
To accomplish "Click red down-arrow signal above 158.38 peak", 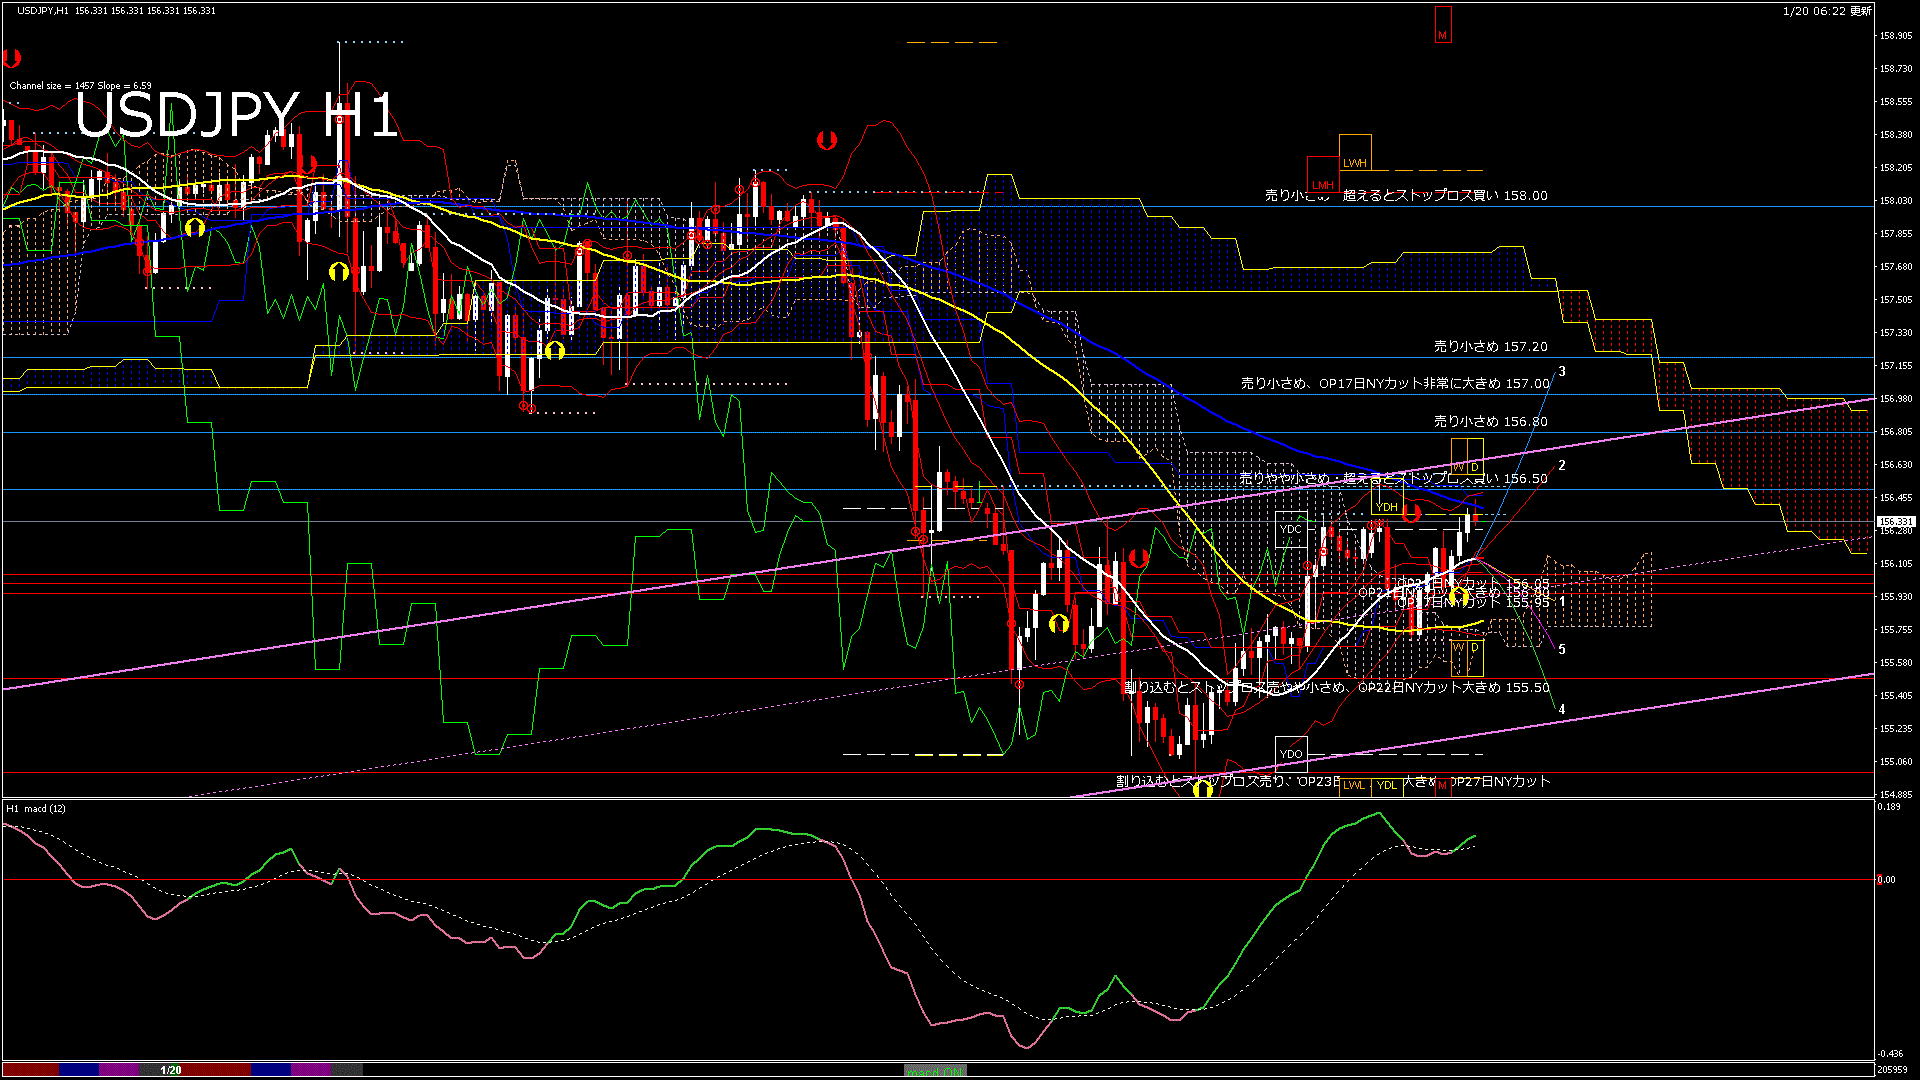I will 826,140.
